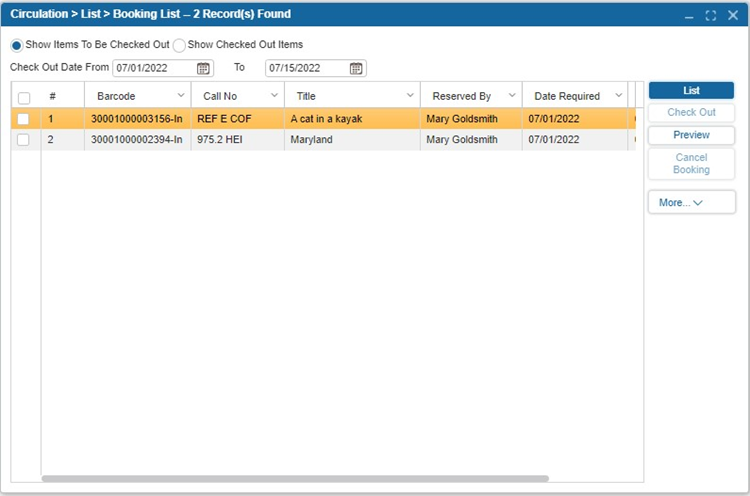Close the Booking List window

point(733,16)
